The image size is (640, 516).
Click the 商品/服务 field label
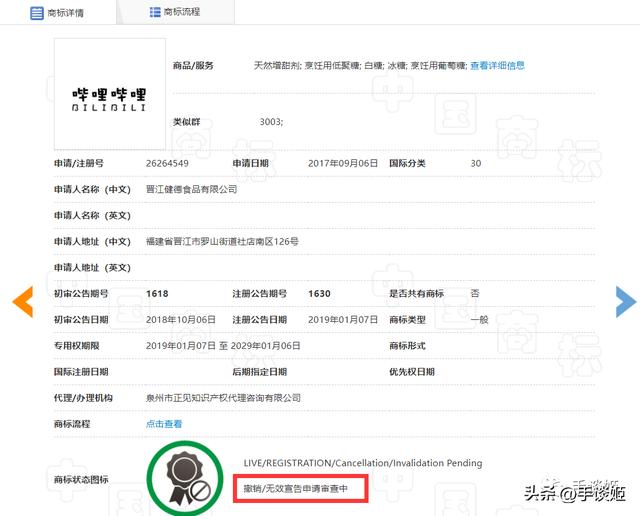193,66
